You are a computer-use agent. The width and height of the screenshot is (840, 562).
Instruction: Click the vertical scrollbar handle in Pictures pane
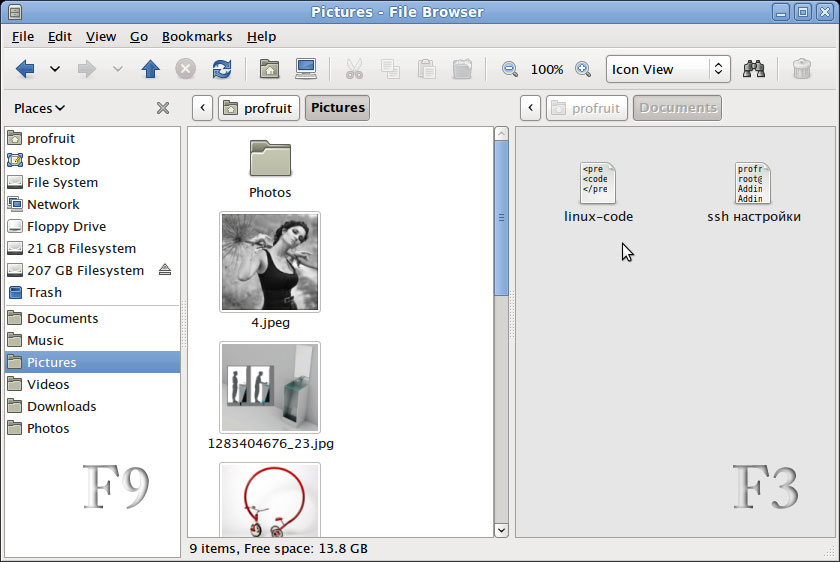(x=501, y=218)
